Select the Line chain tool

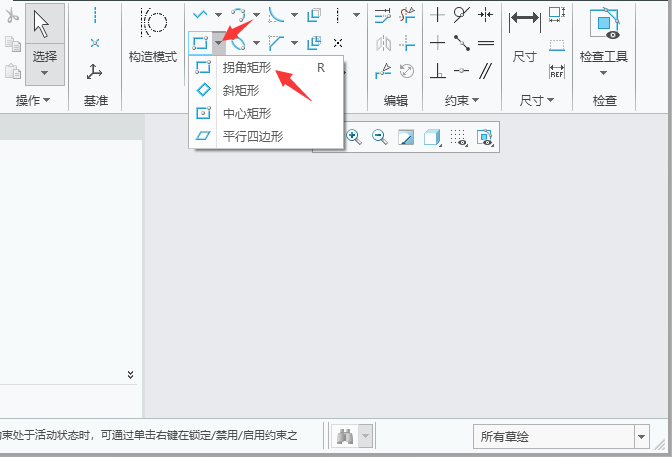coord(200,15)
